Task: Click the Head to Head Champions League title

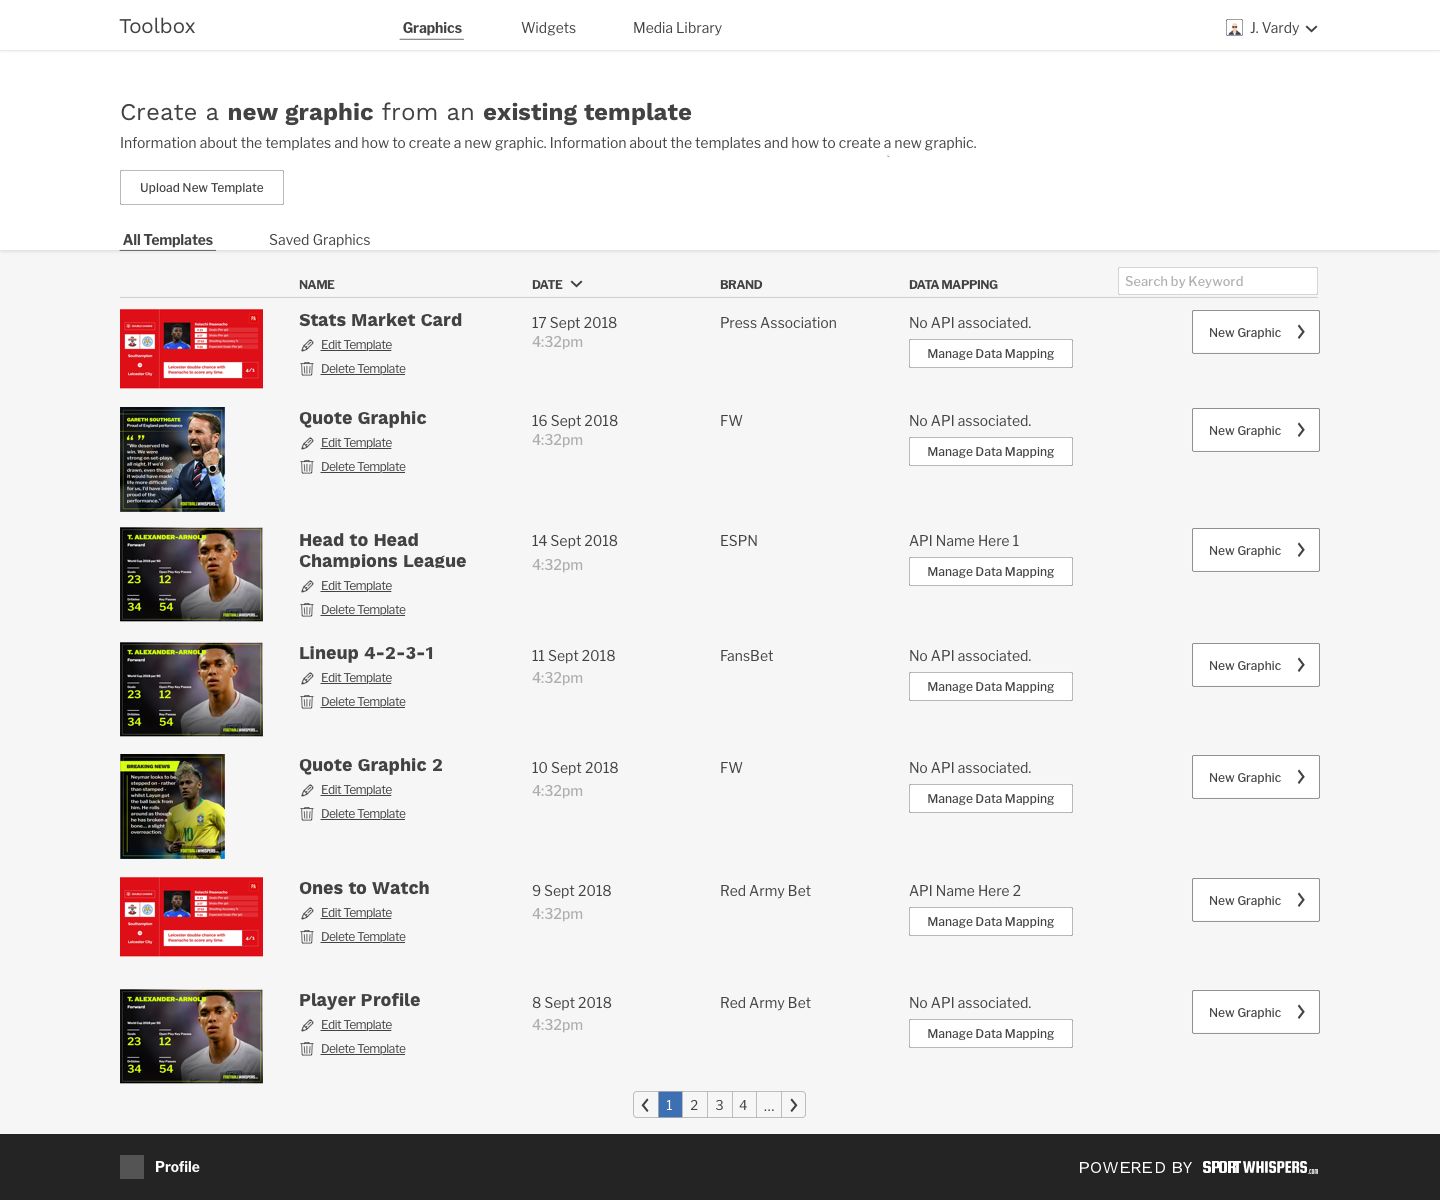Action: (382, 550)
